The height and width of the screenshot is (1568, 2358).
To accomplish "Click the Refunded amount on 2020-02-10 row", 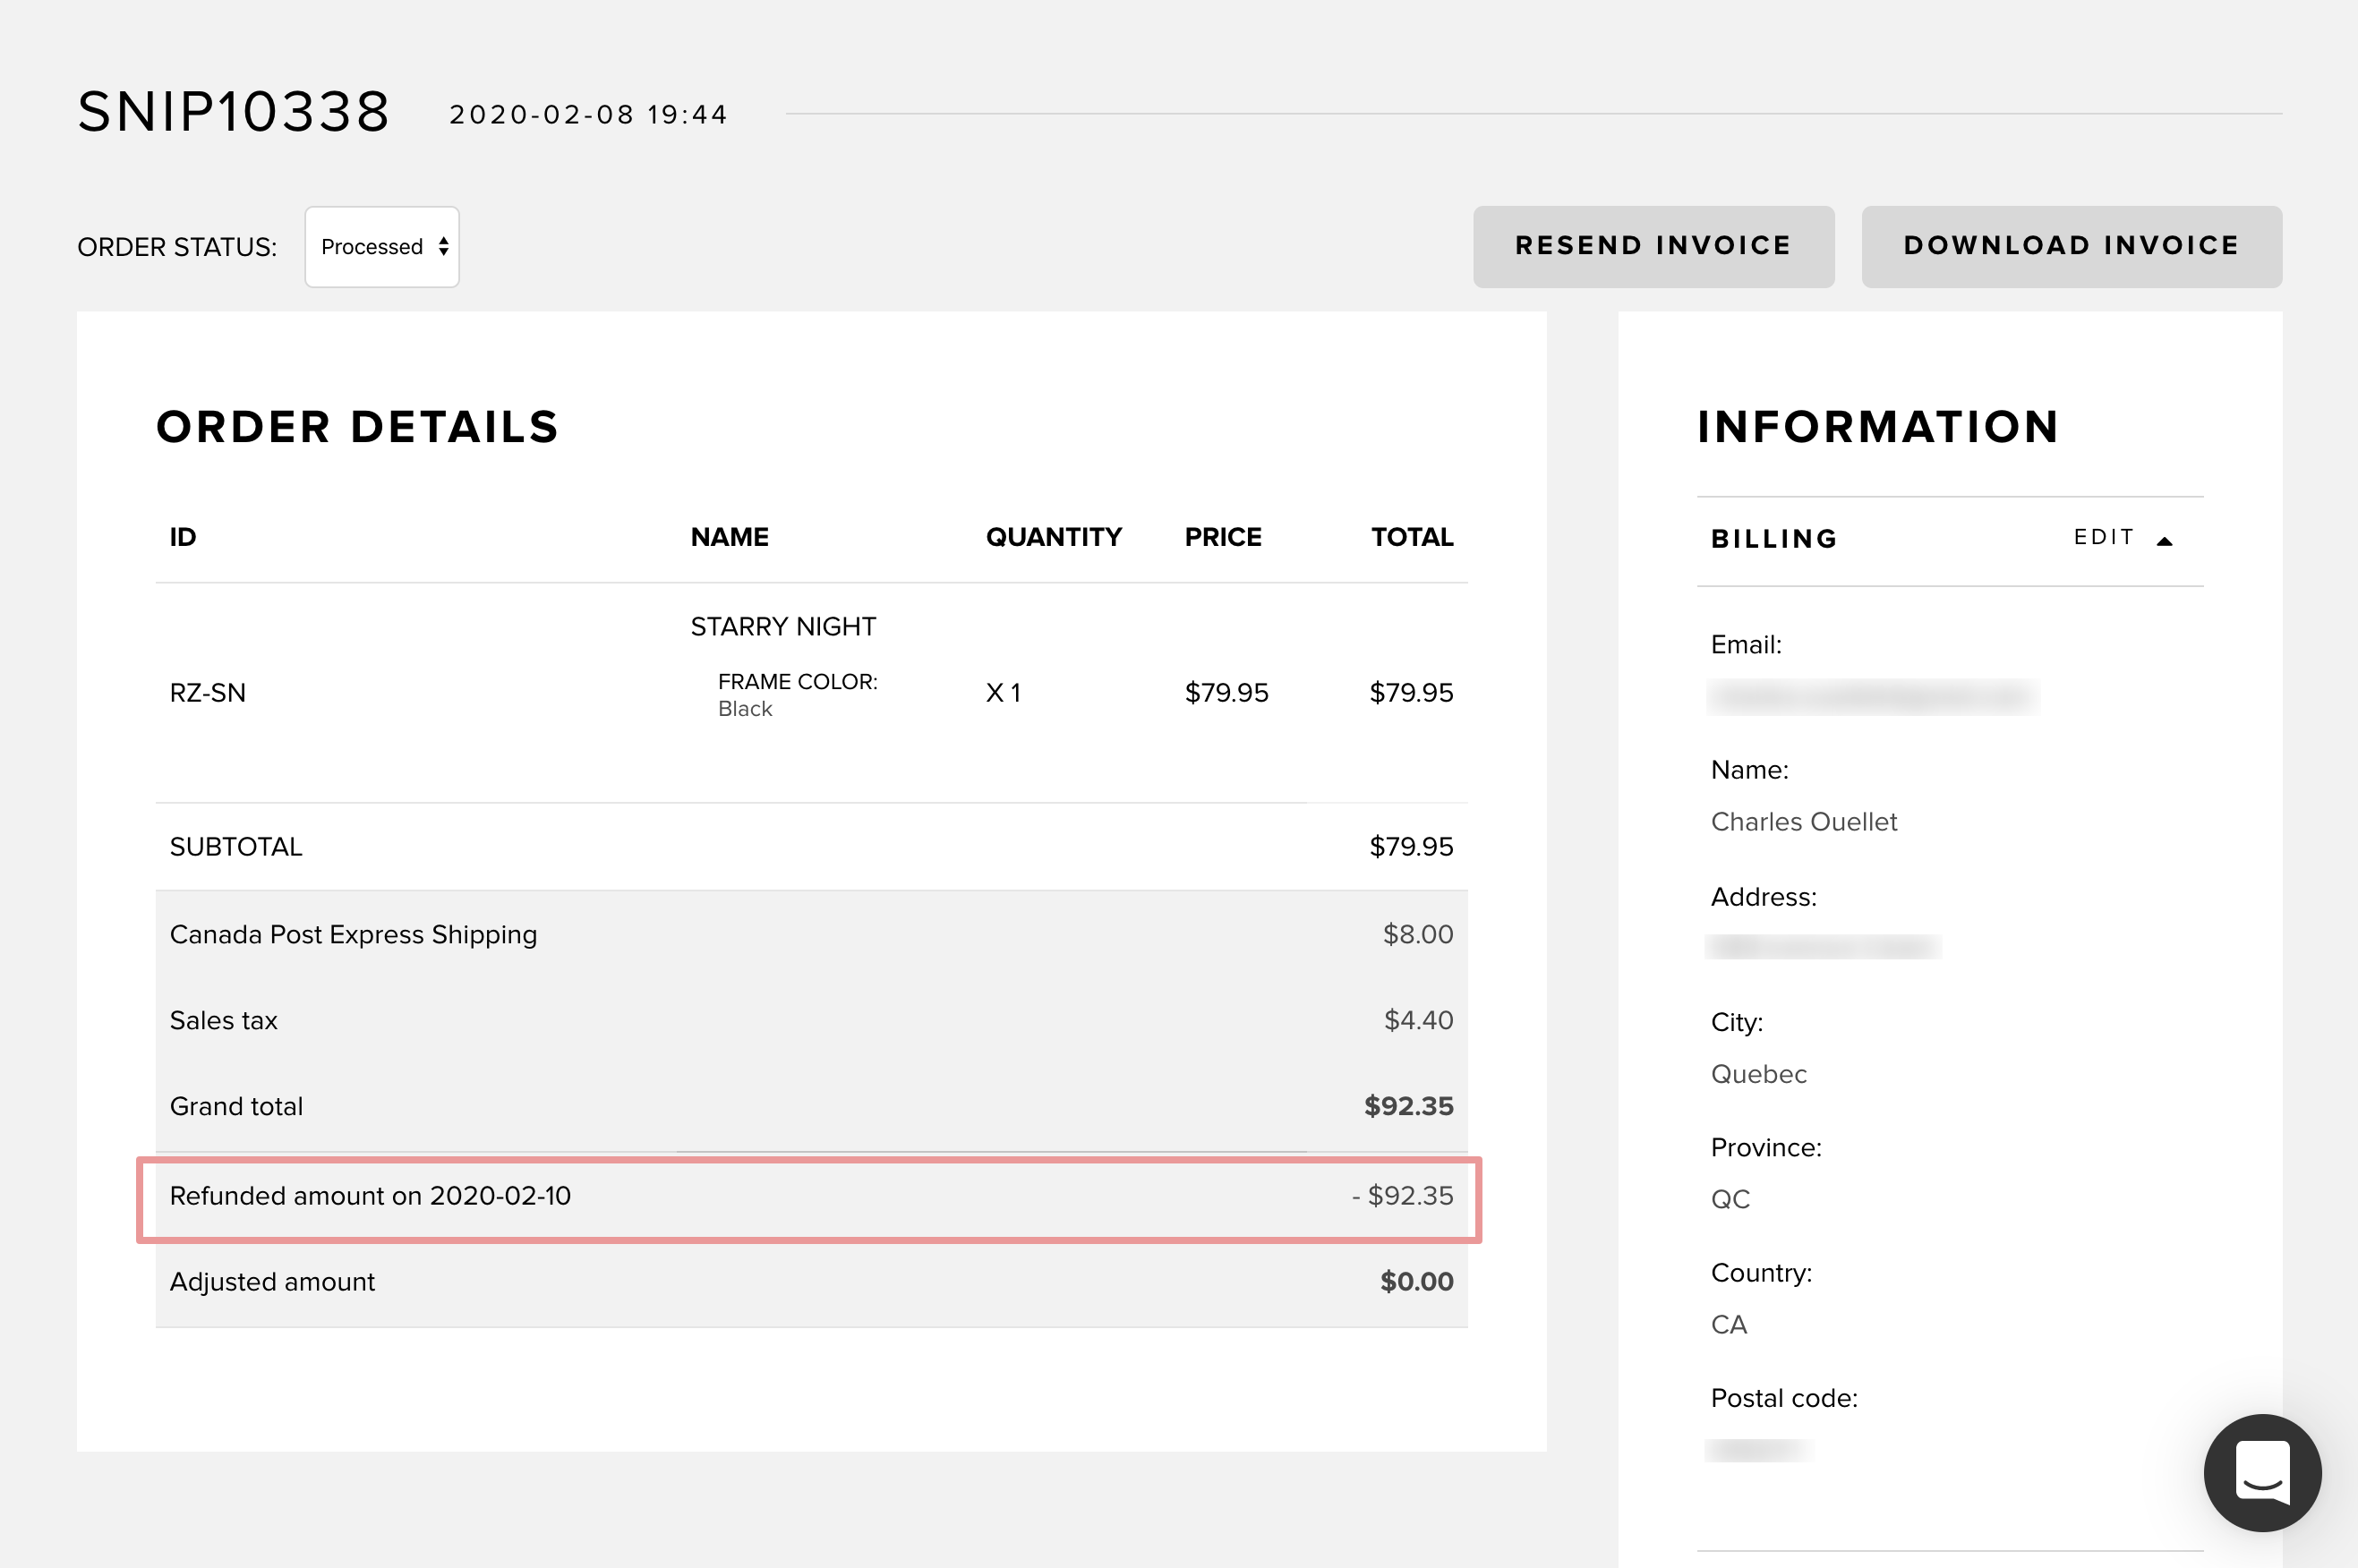I will click(808, 1197).
